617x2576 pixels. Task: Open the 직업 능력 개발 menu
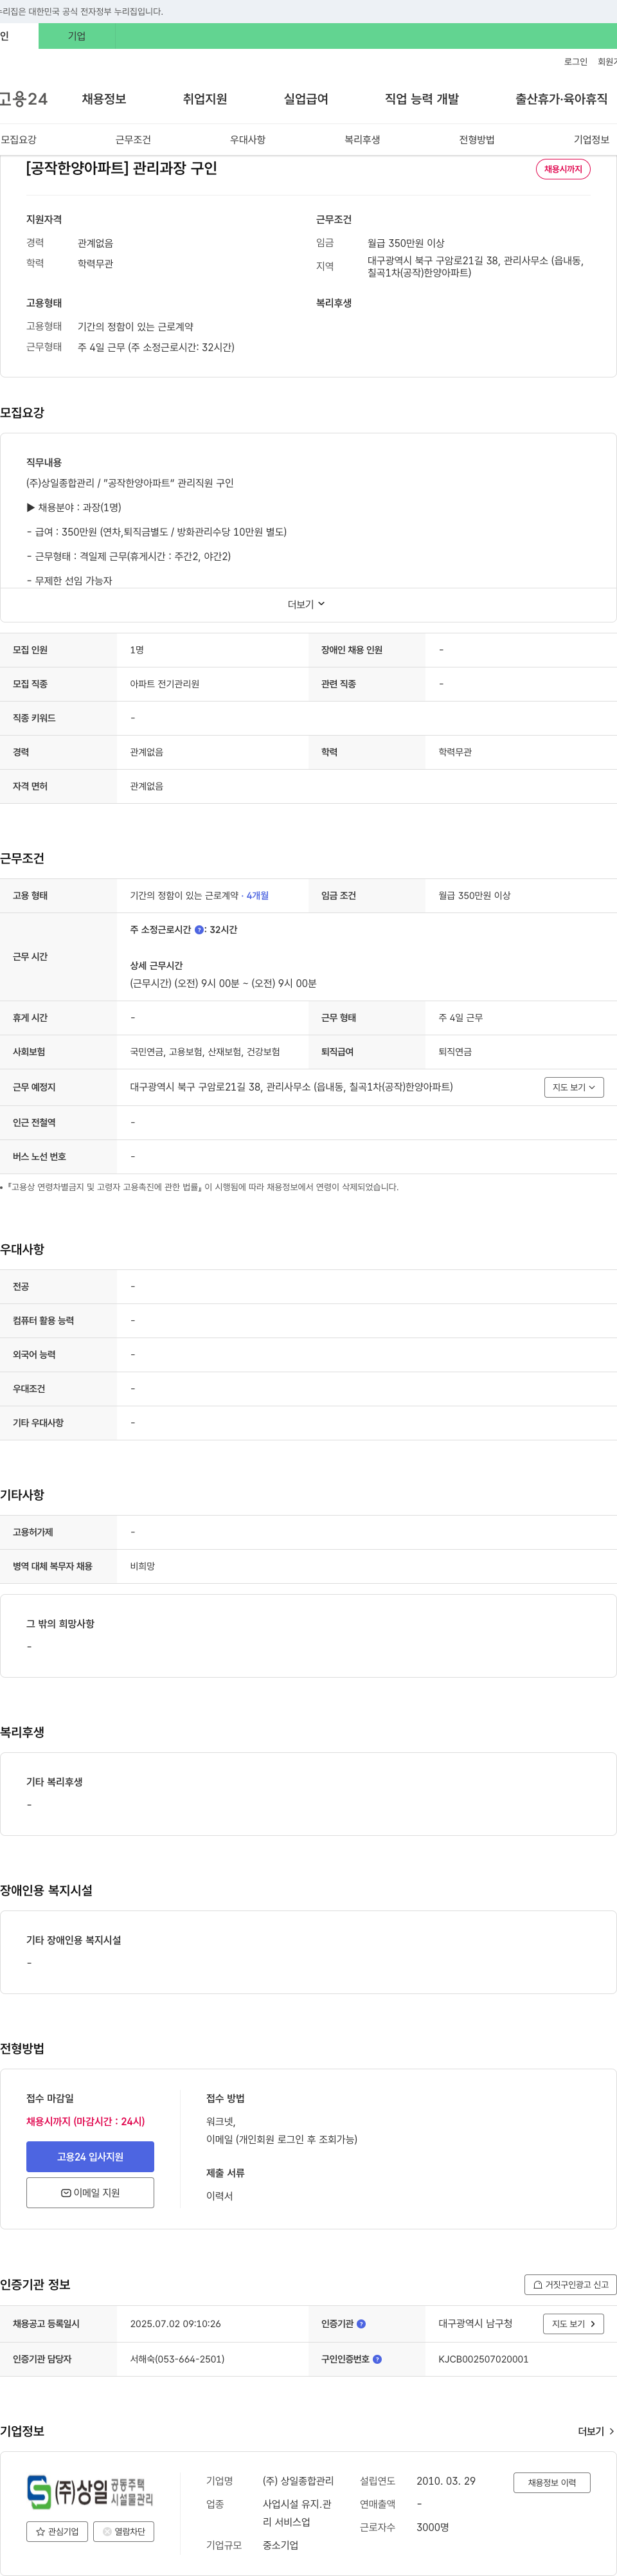[x=422, y=99]
